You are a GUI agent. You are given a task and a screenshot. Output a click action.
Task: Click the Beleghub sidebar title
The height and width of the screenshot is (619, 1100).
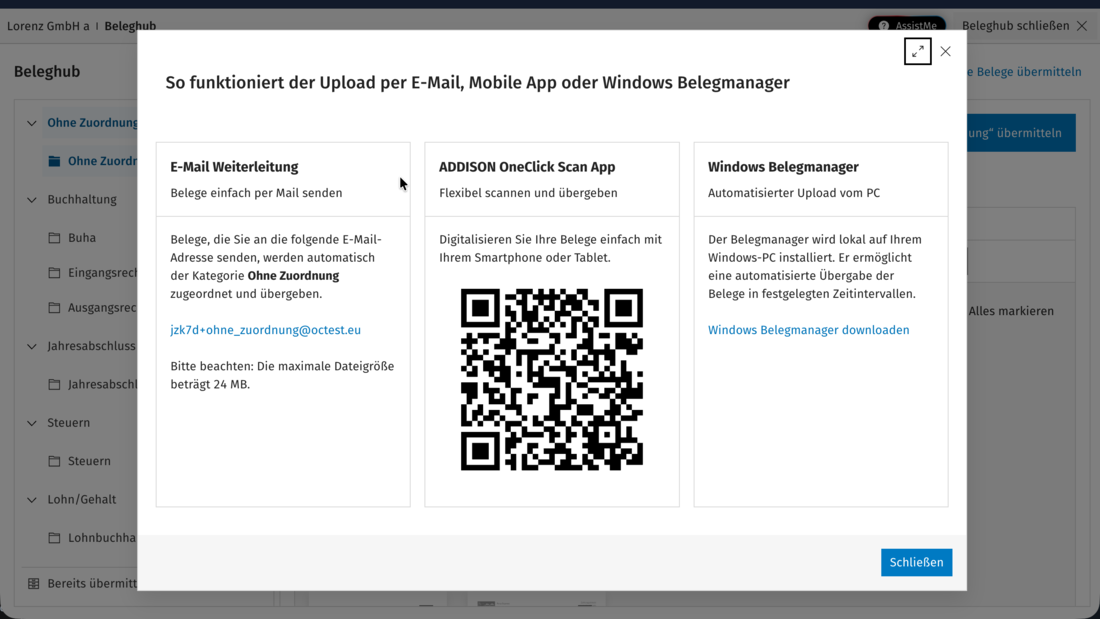(x=47, y=72)
